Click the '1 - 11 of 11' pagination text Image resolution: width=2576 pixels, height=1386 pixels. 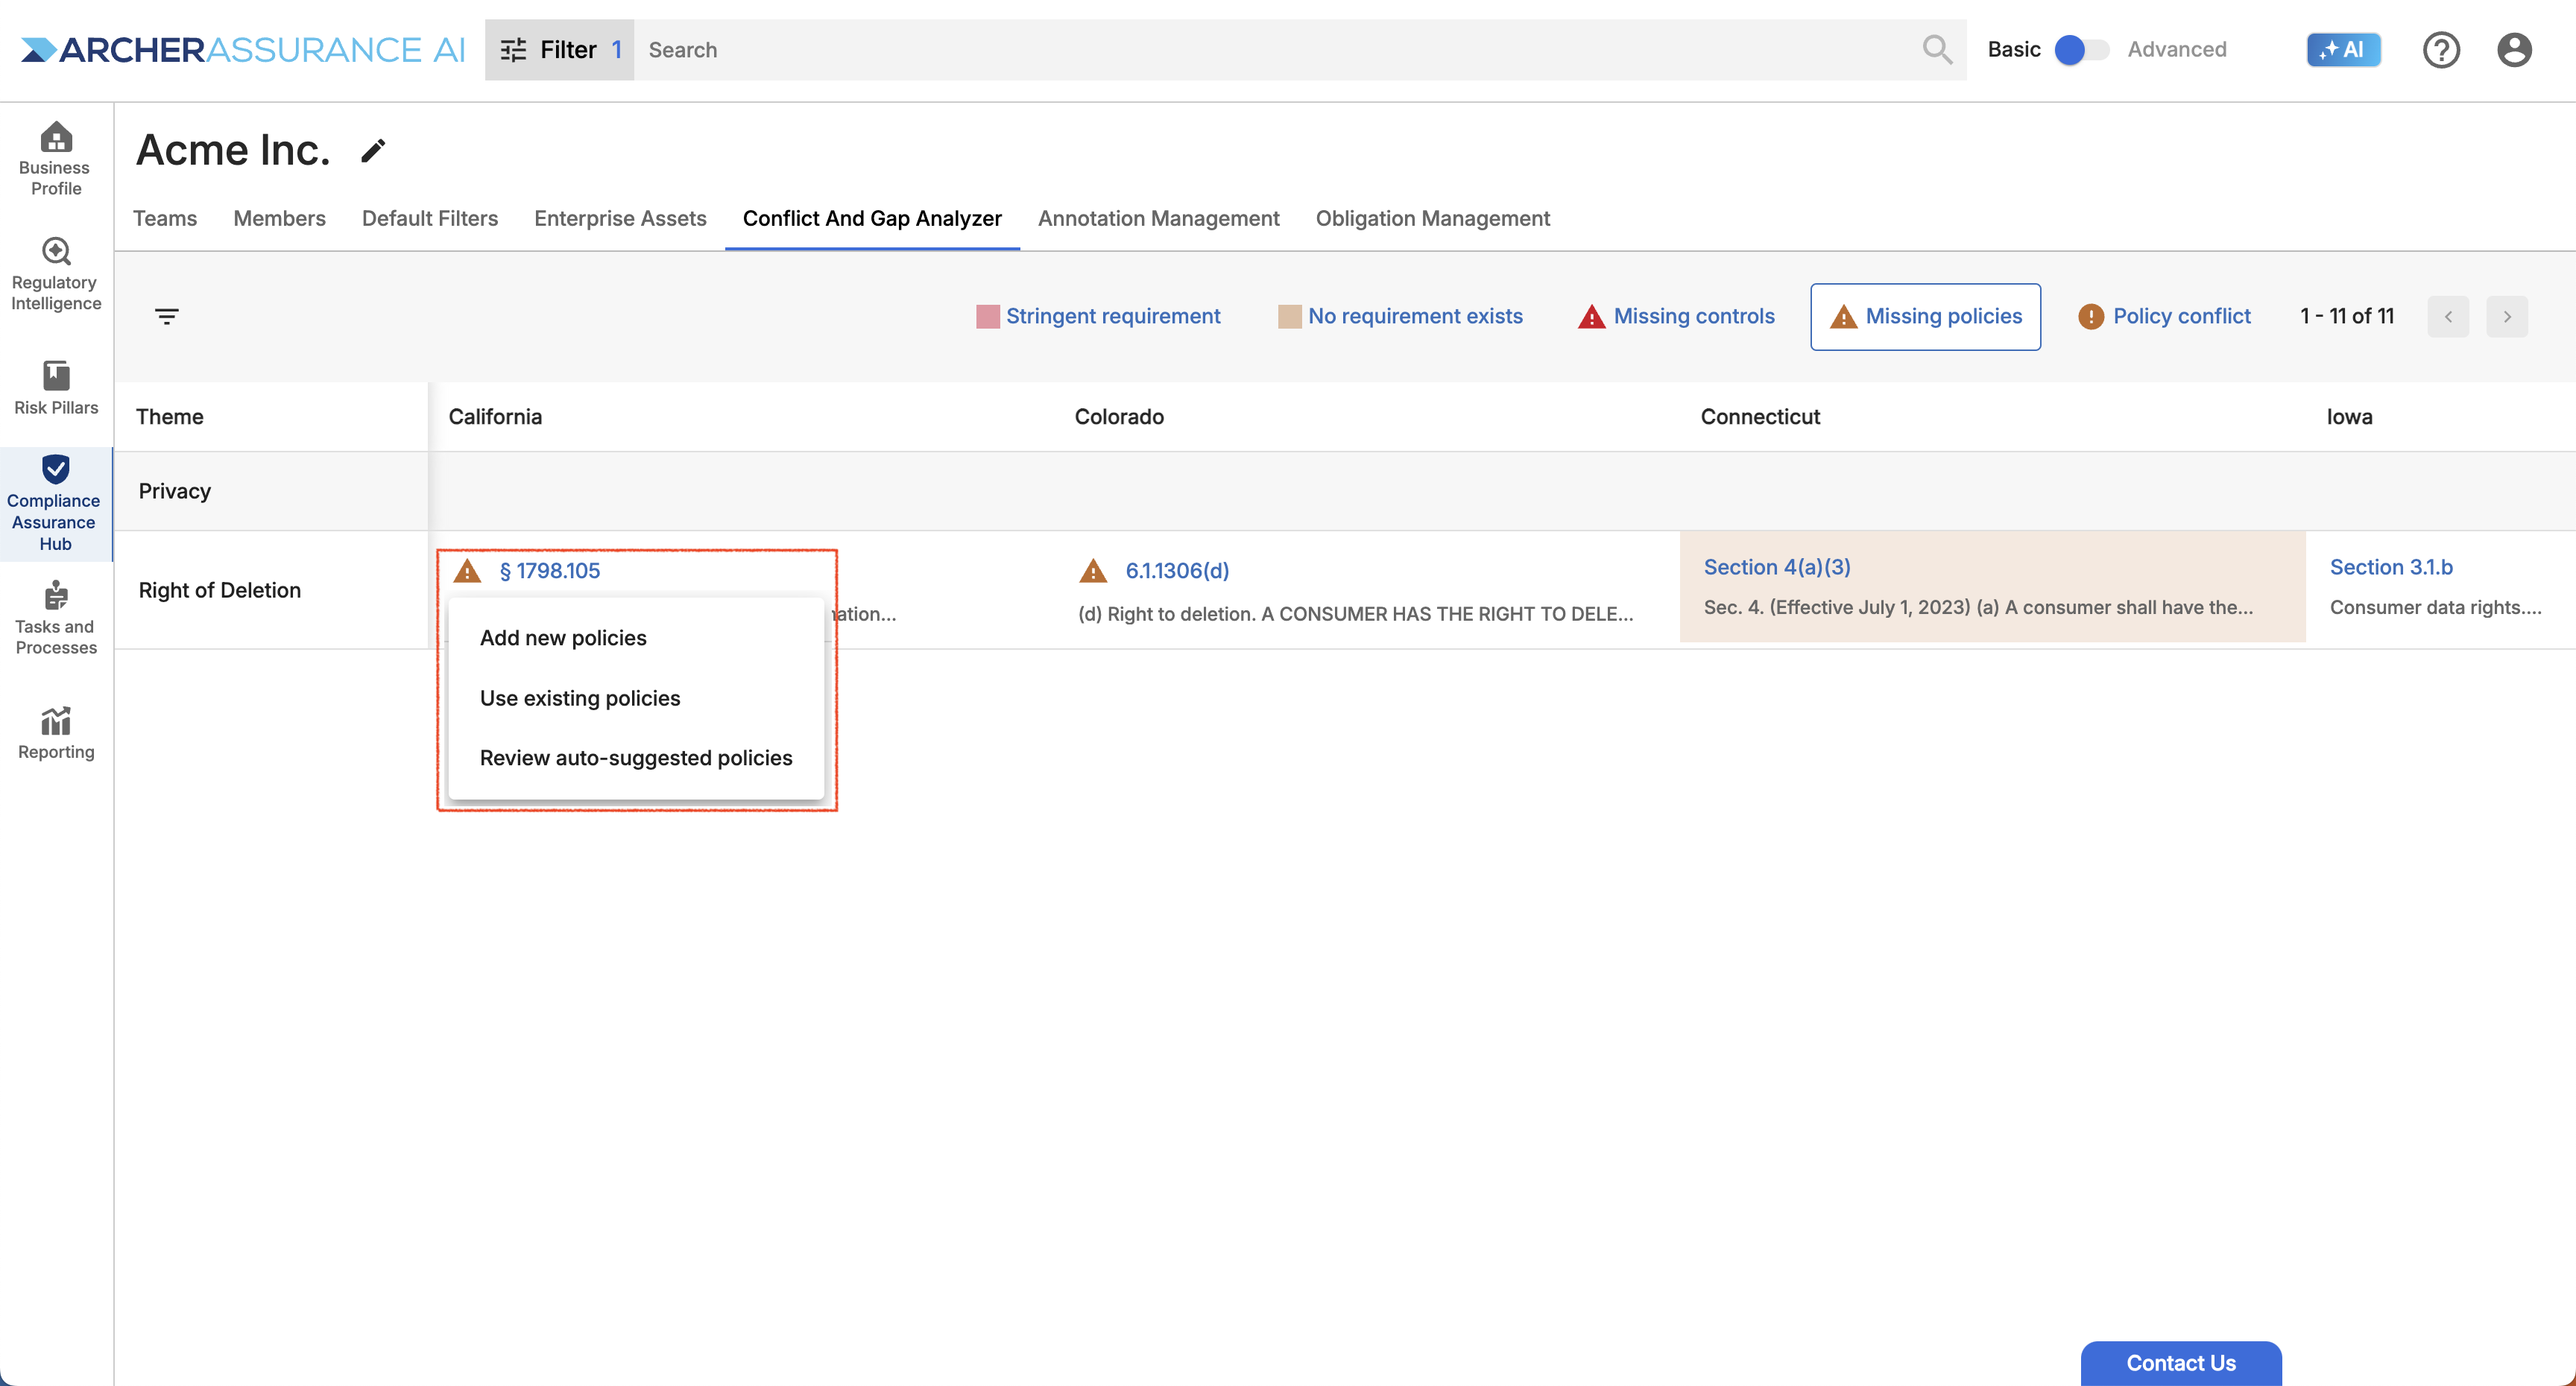coord(2347,316)
